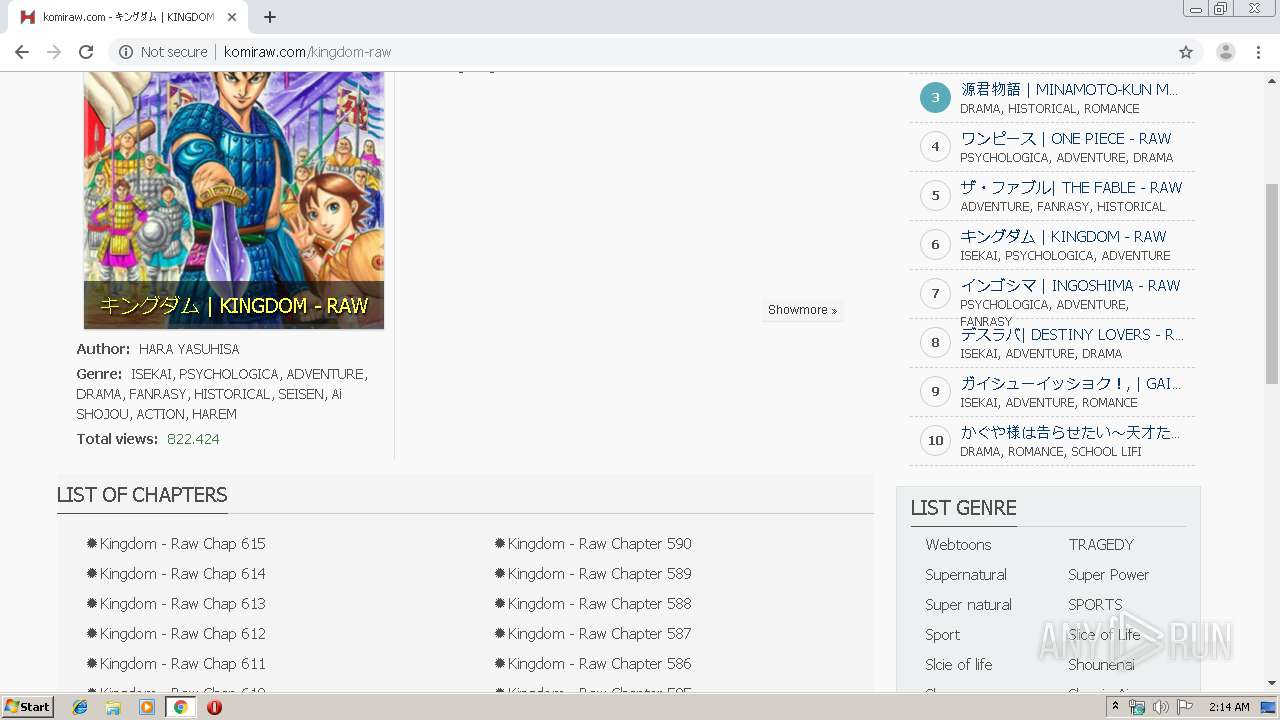Open Kingdom - Raw Chapter 590

(599, 544)
